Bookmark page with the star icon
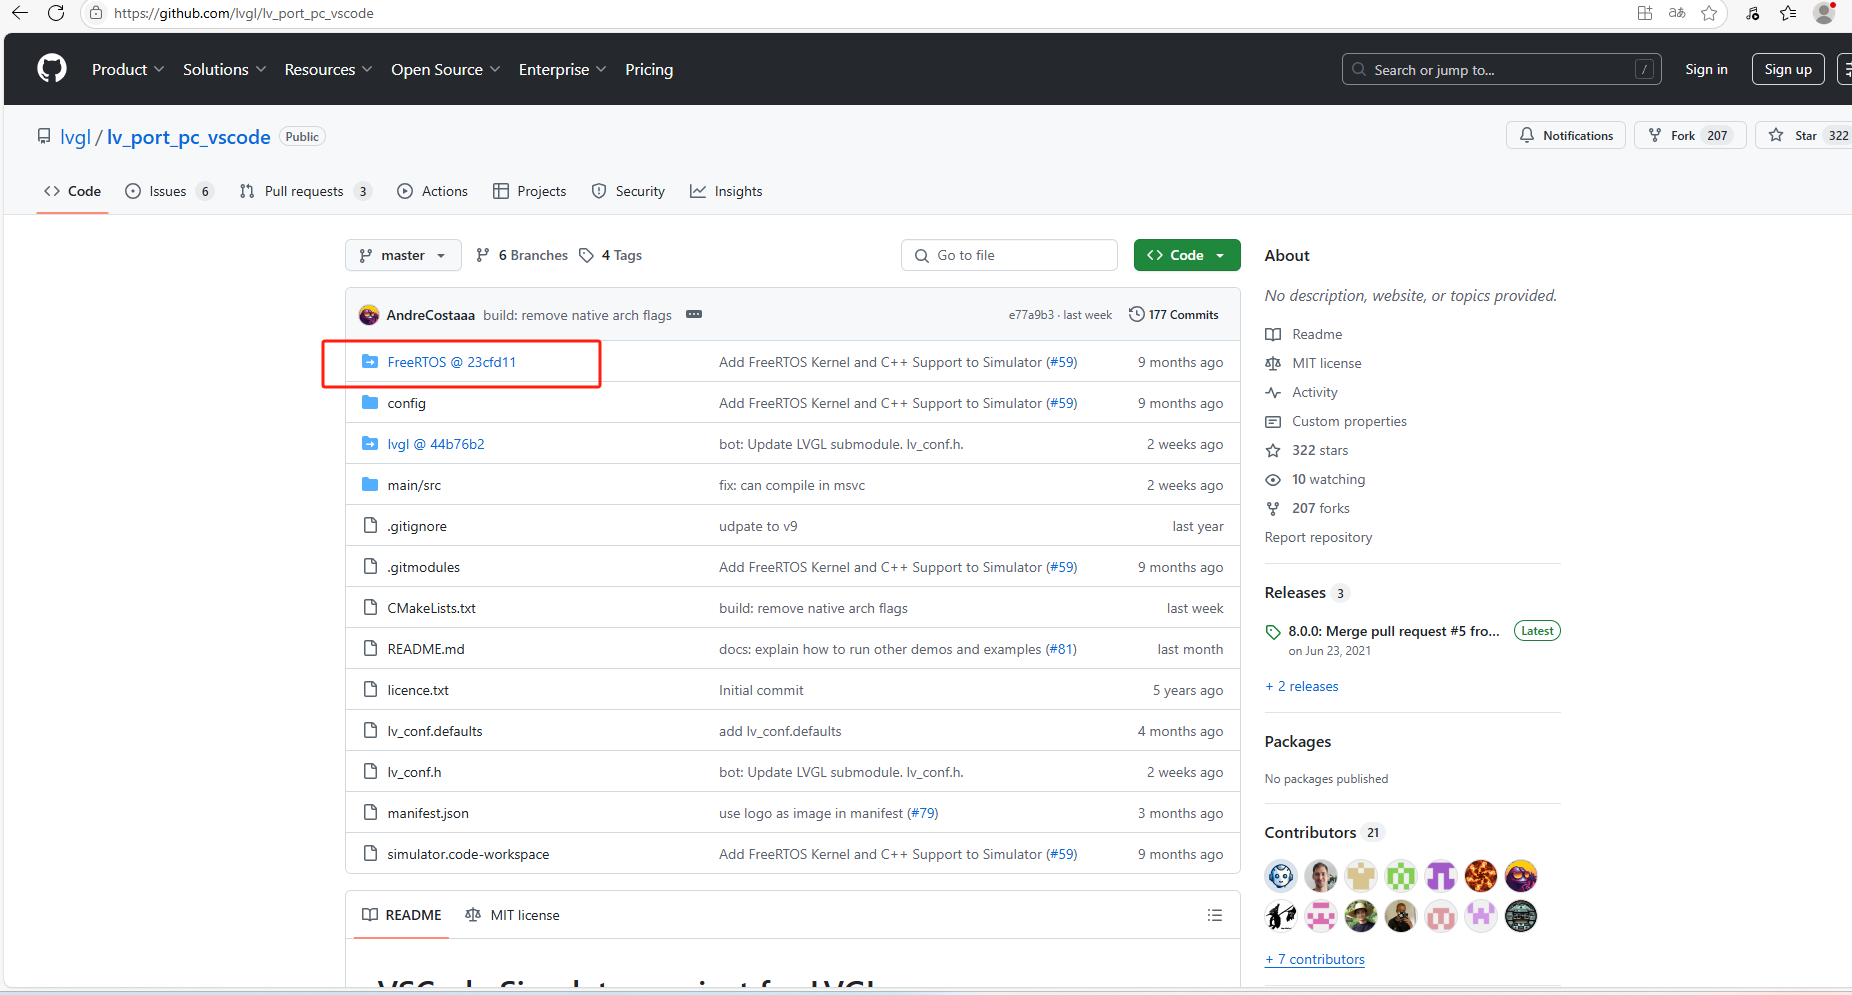1852x995 pixels. point(1709,13)
